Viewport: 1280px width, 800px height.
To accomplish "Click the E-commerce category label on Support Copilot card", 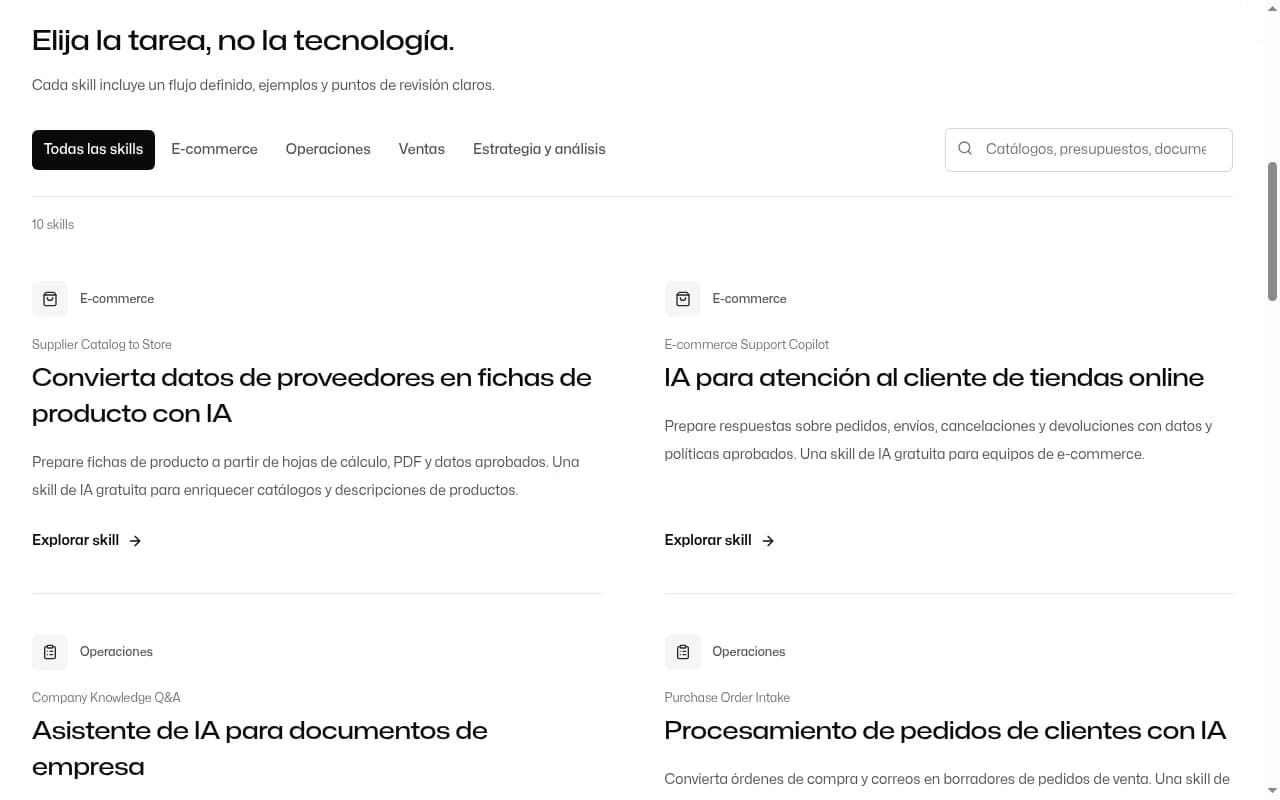I will pos(749,299).
